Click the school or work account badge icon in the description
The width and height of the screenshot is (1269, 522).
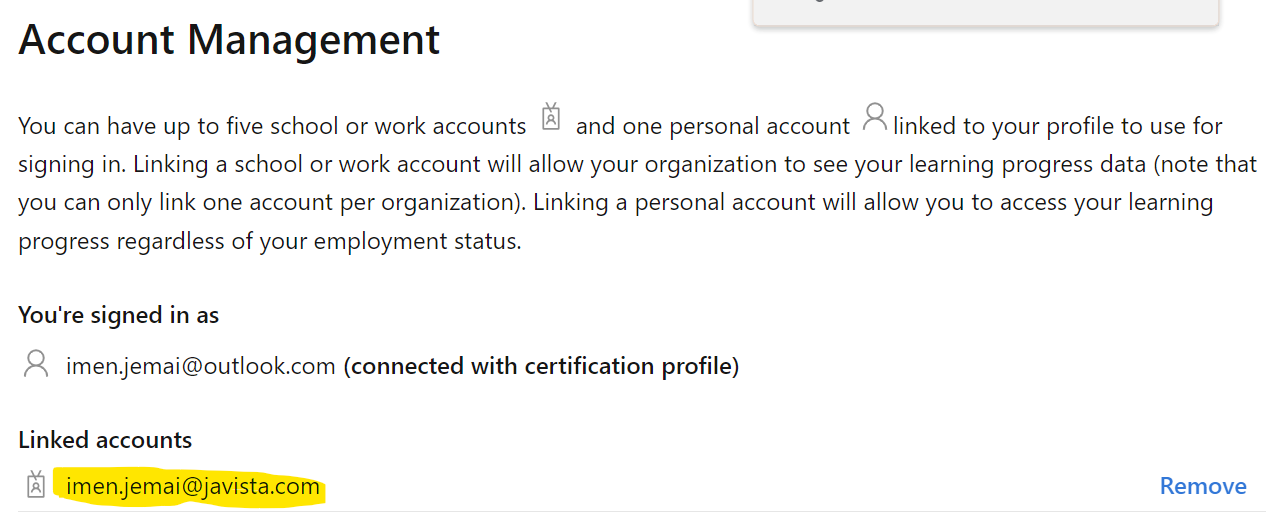coord(550,117)
